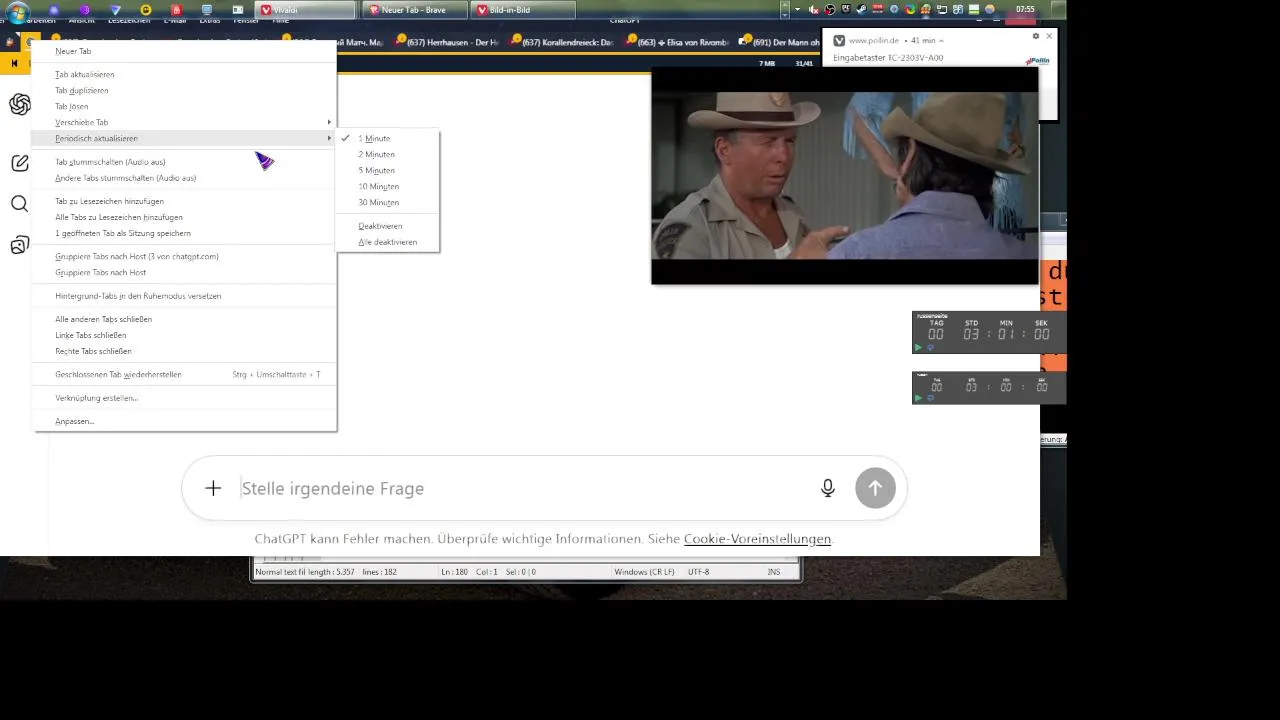The height and width of the screenshot is (720, 1280).
Task: Open the Korallendreieck browser tab
Action: (x=562, y=42)
